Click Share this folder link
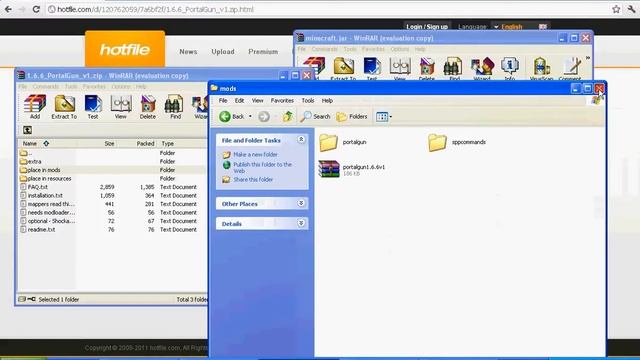Viewport: 640px width, 360px height. pyautogui.click(x=253, y=180)
